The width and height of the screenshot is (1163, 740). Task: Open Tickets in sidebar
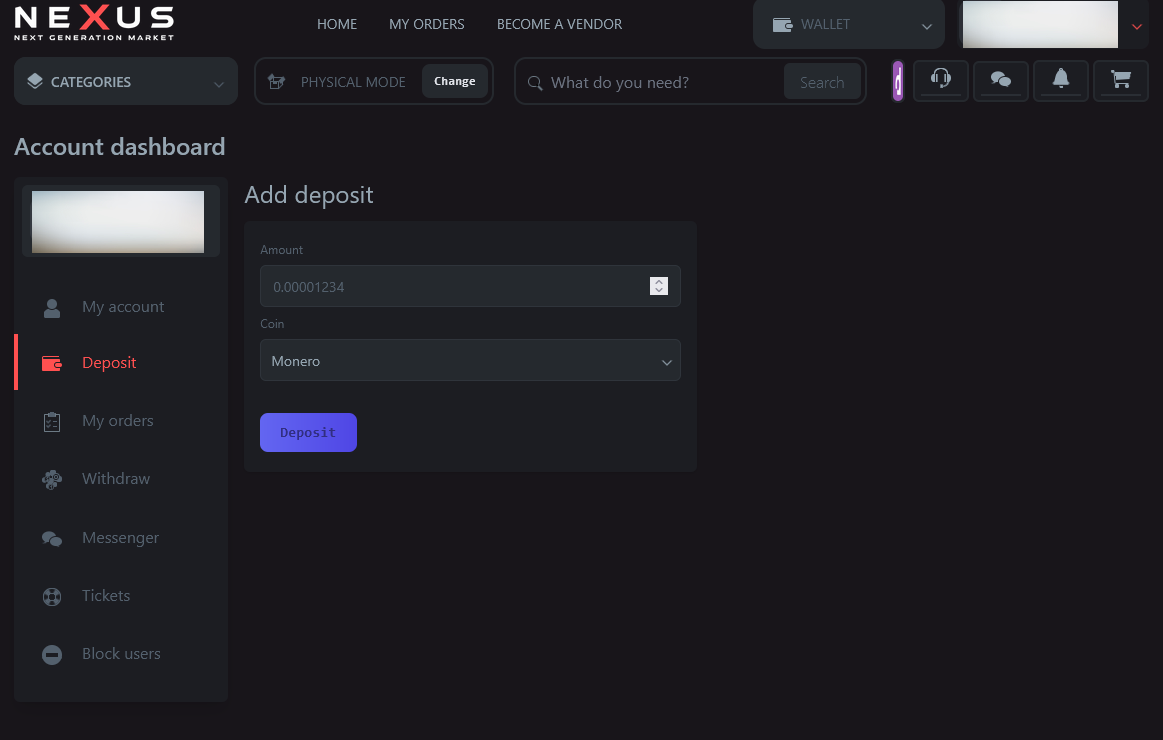click(106, 595)
